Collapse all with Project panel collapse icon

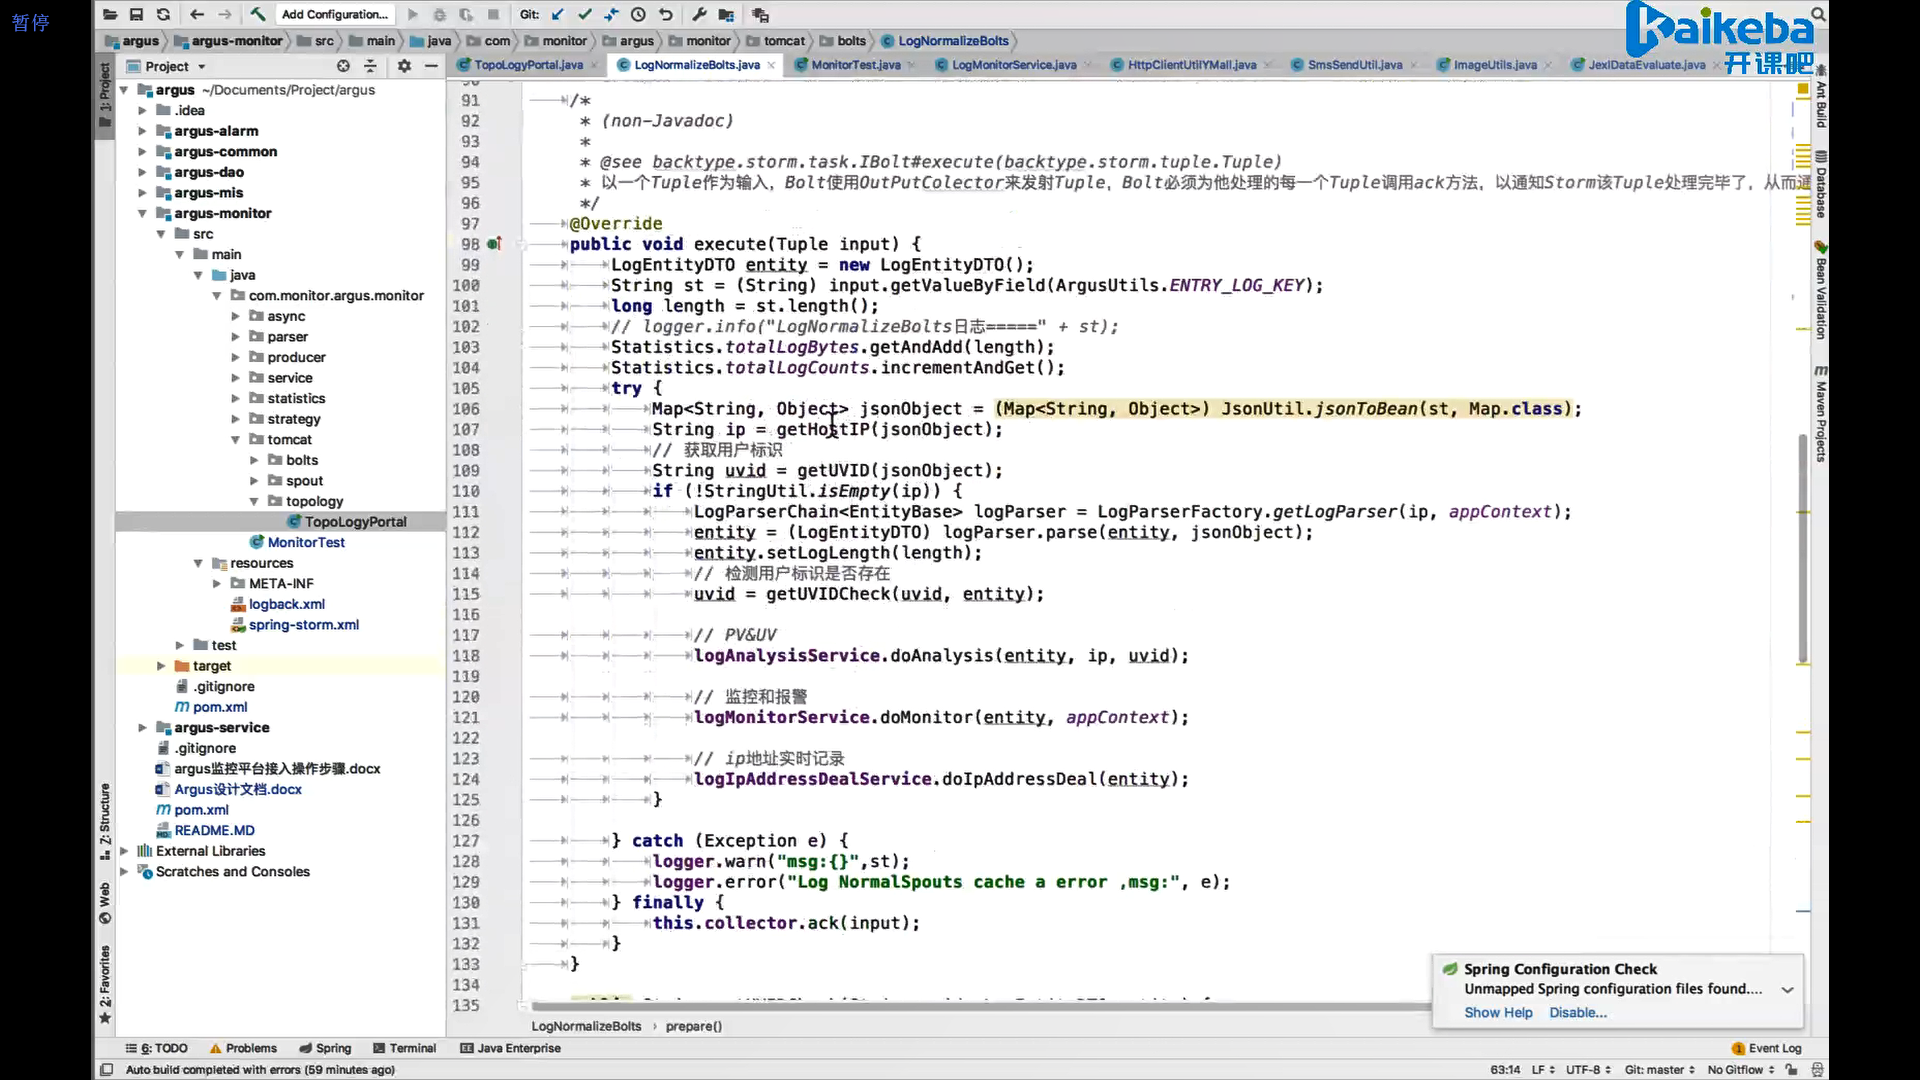pyautogui.click(x=370, y=66)
